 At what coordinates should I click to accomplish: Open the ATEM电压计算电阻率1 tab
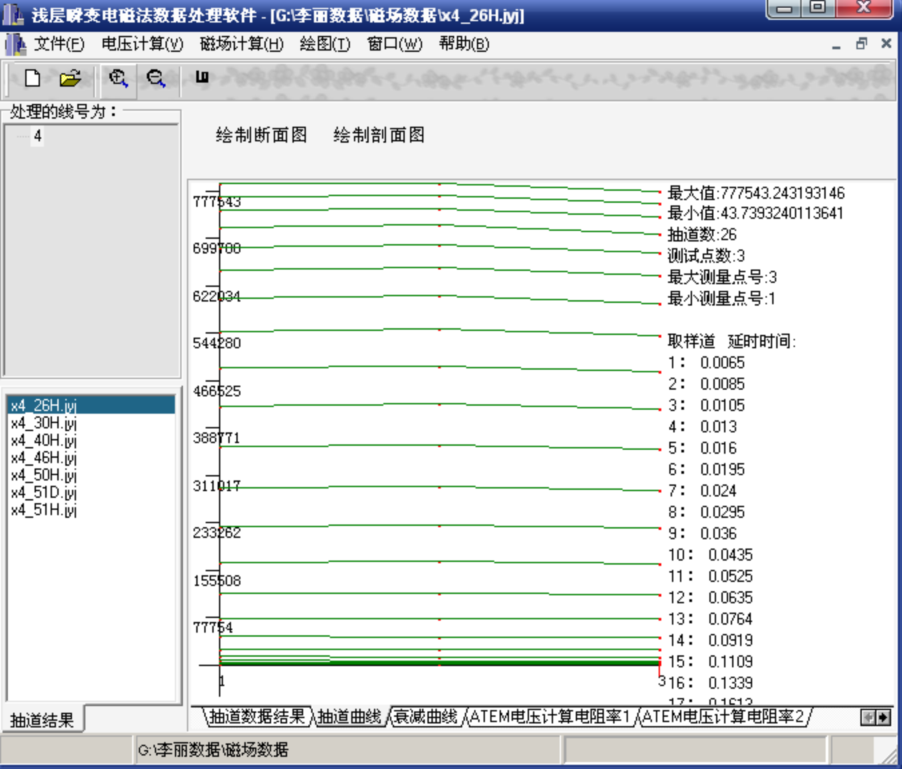click(550, 717)
